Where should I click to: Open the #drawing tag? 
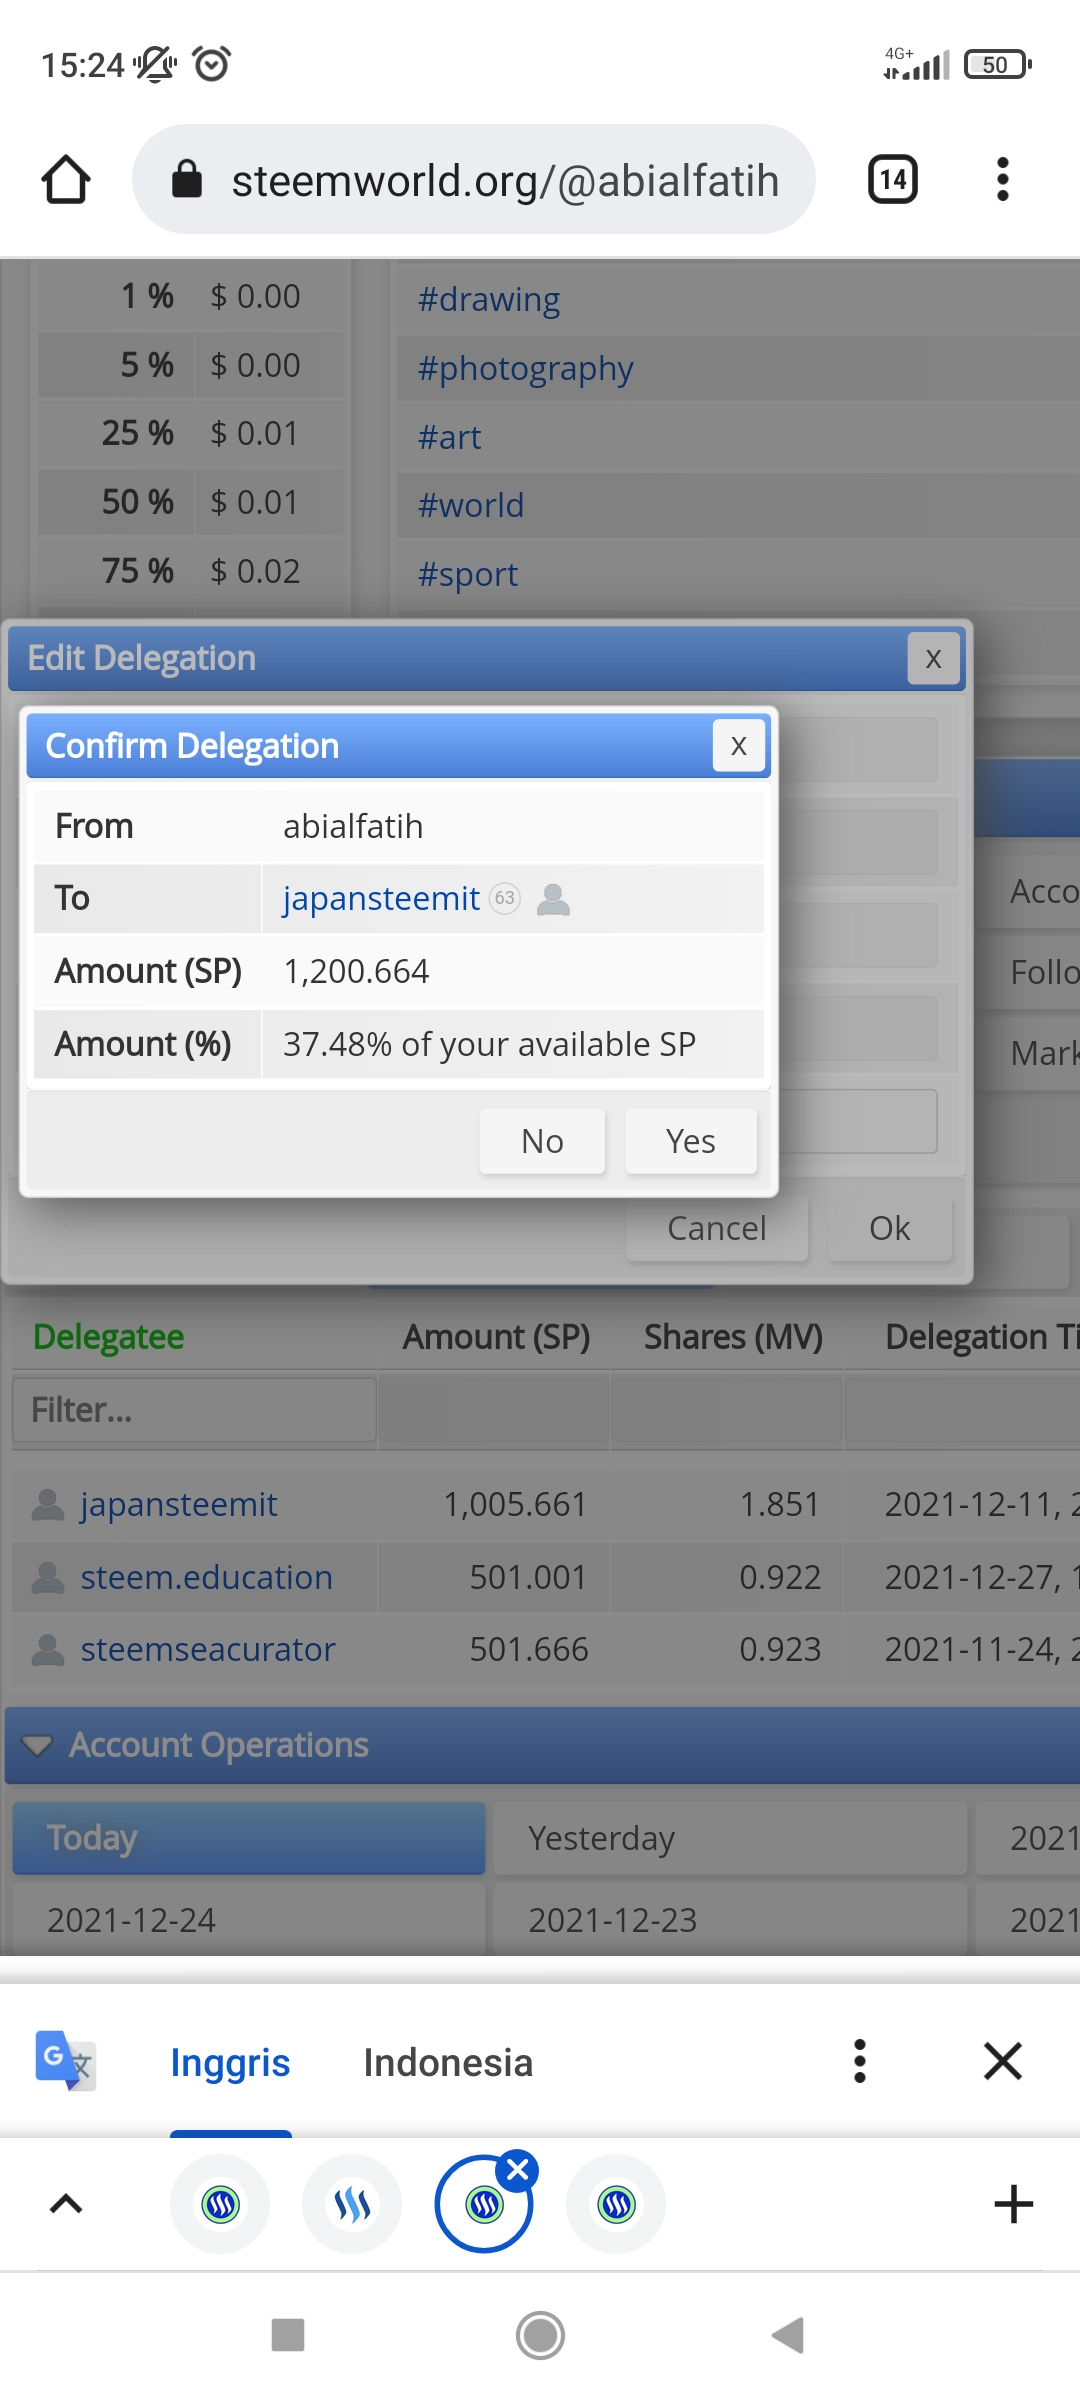(x=489, y=299)
